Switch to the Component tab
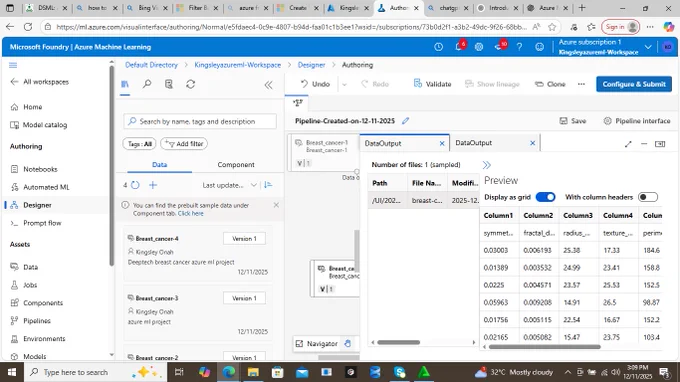Screen dimensions: 680x382 (x=236, y=165)
